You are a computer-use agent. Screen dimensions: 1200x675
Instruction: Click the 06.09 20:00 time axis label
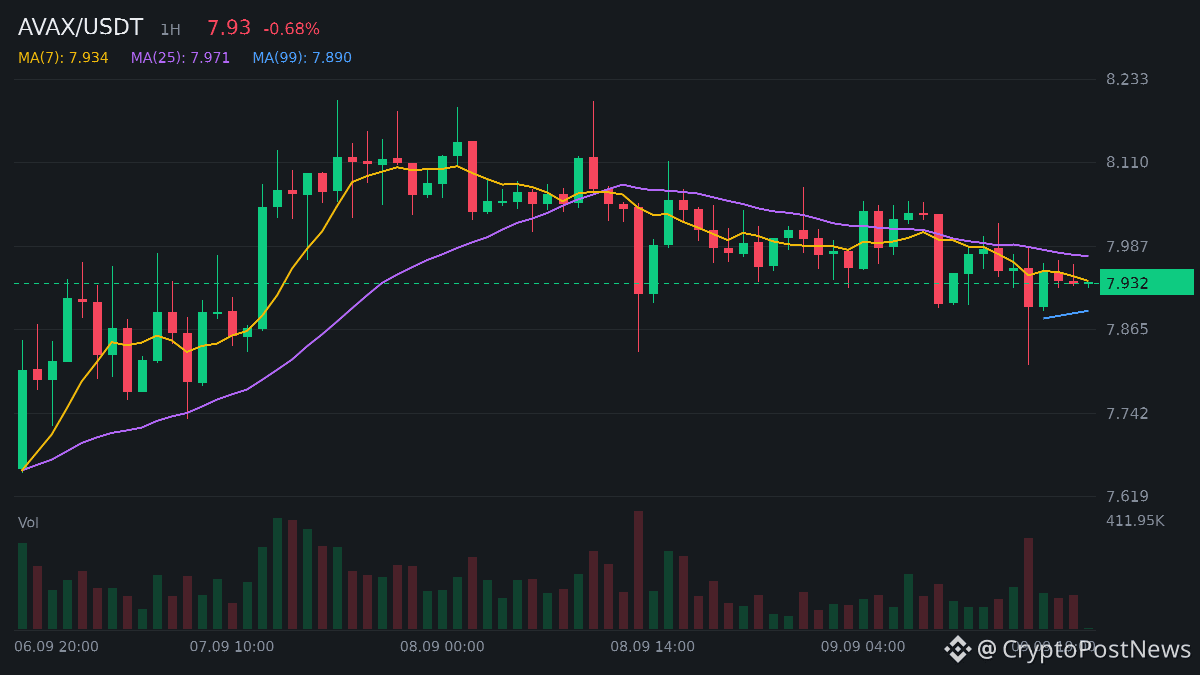click(x=56, y=647)
